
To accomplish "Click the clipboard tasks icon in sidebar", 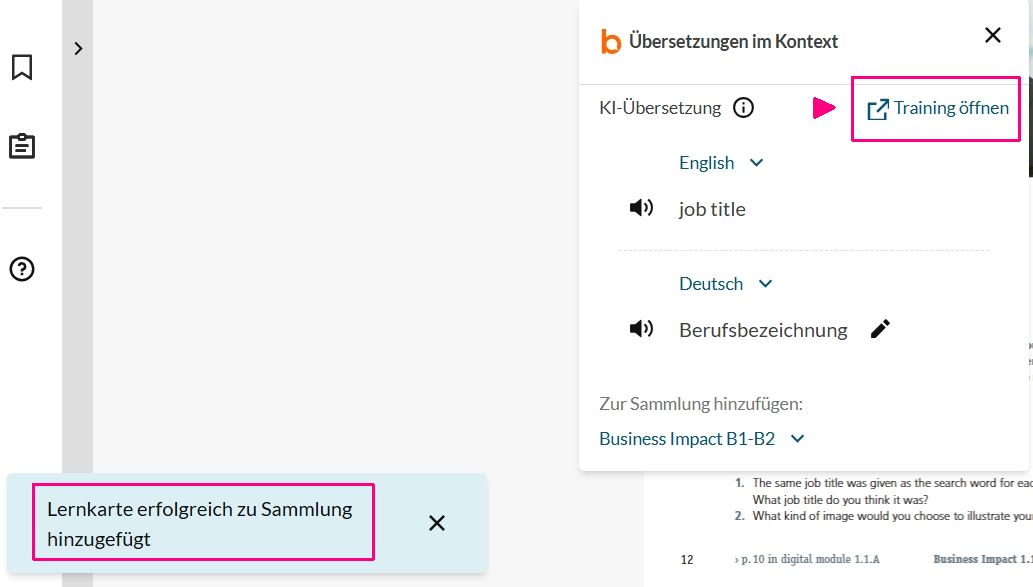I will click(21, 146).
